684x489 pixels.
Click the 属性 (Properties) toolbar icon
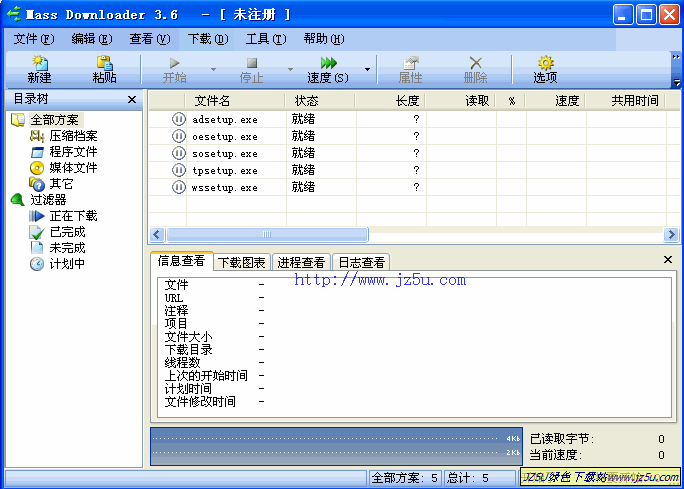(410, 70)
